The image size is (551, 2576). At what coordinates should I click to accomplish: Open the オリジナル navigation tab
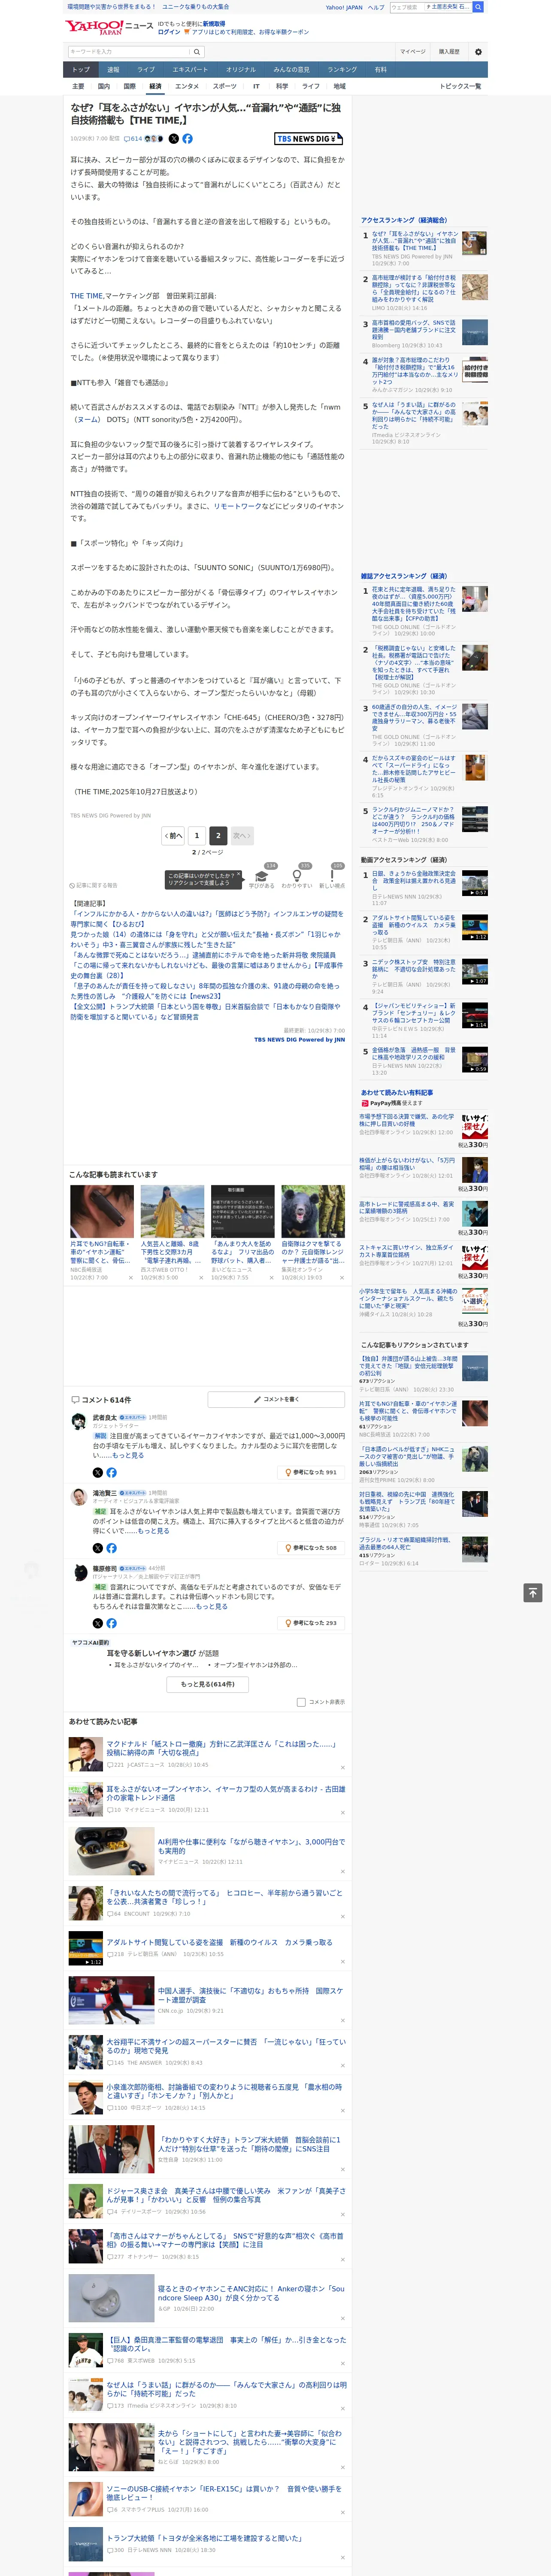pos(241,70)
